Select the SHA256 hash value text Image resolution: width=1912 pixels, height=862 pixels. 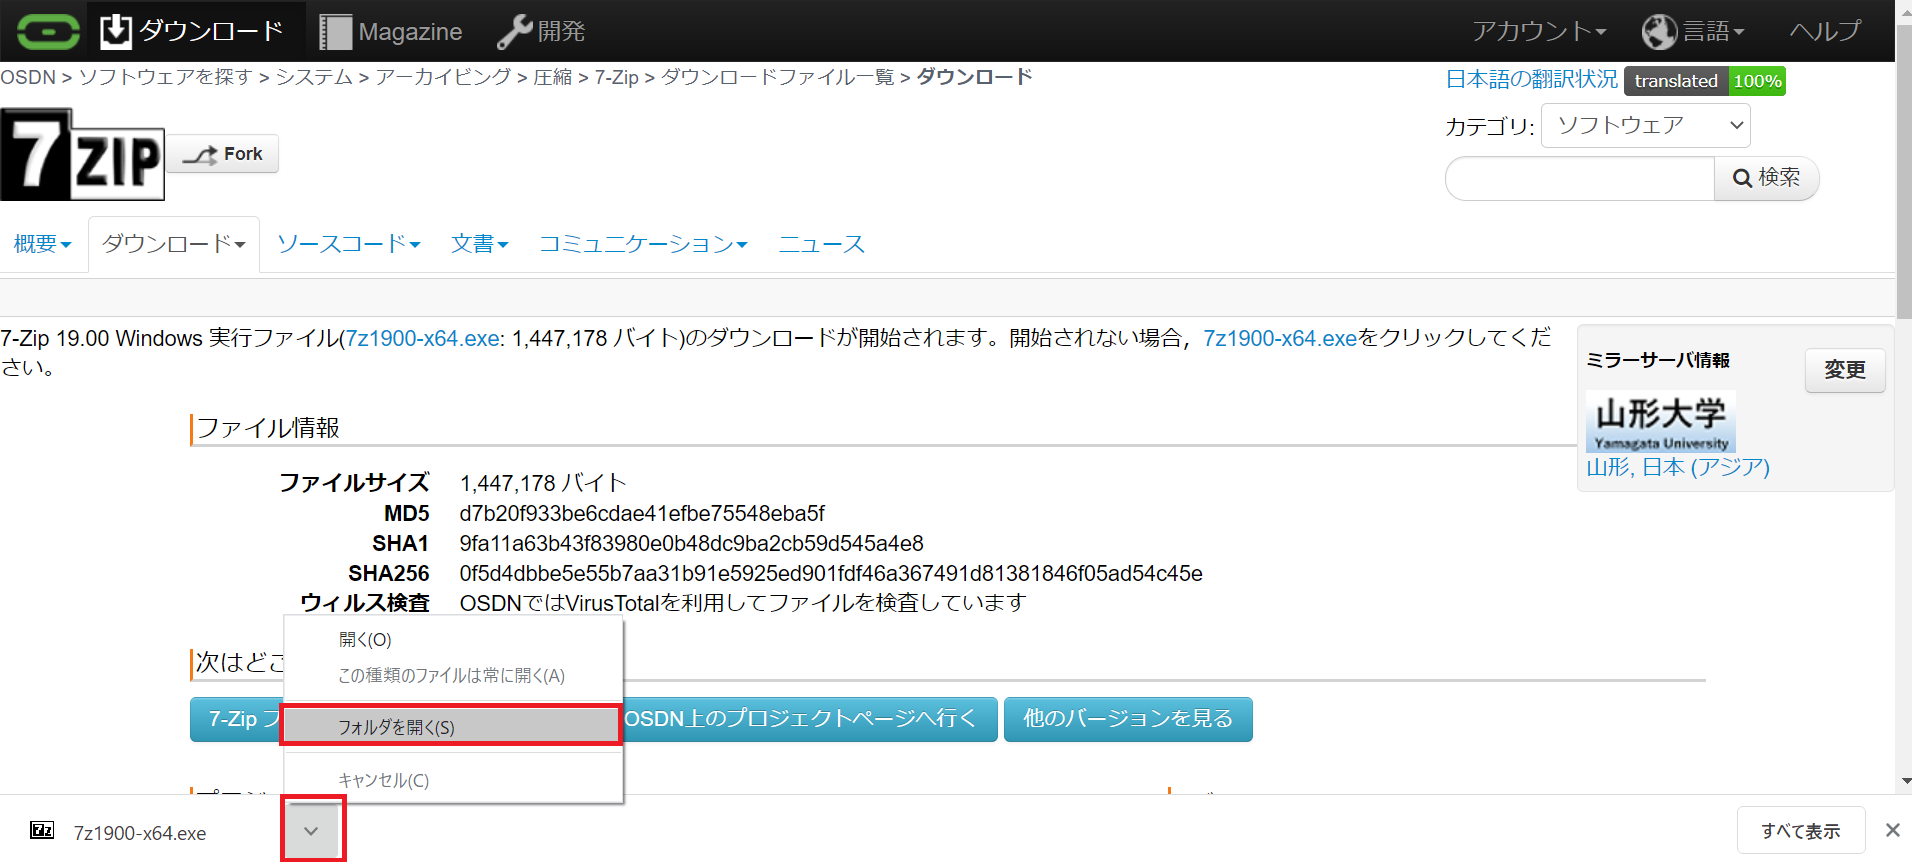tap(831, 574)
